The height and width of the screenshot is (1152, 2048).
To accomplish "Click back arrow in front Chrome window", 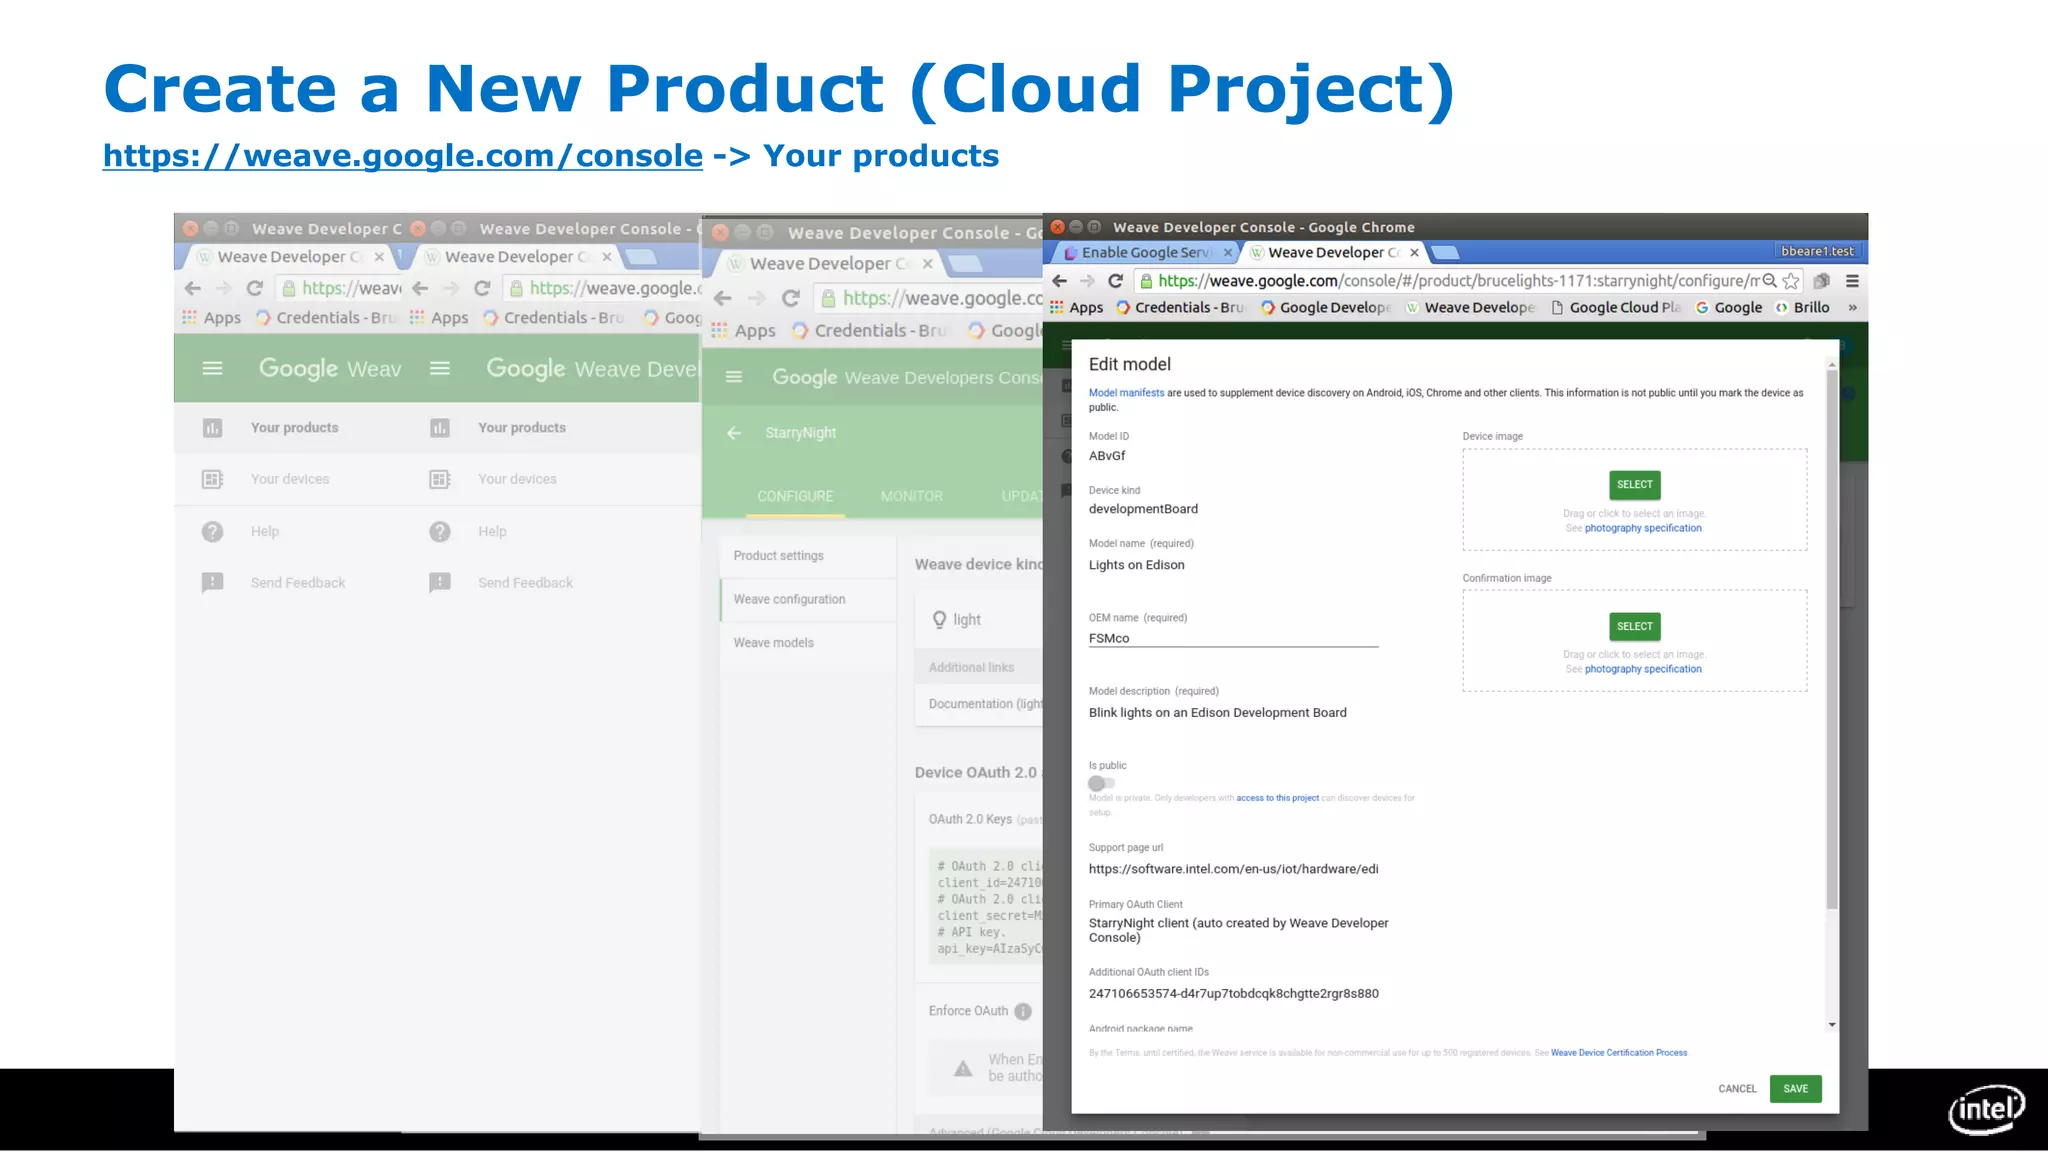I will 1060,281.
